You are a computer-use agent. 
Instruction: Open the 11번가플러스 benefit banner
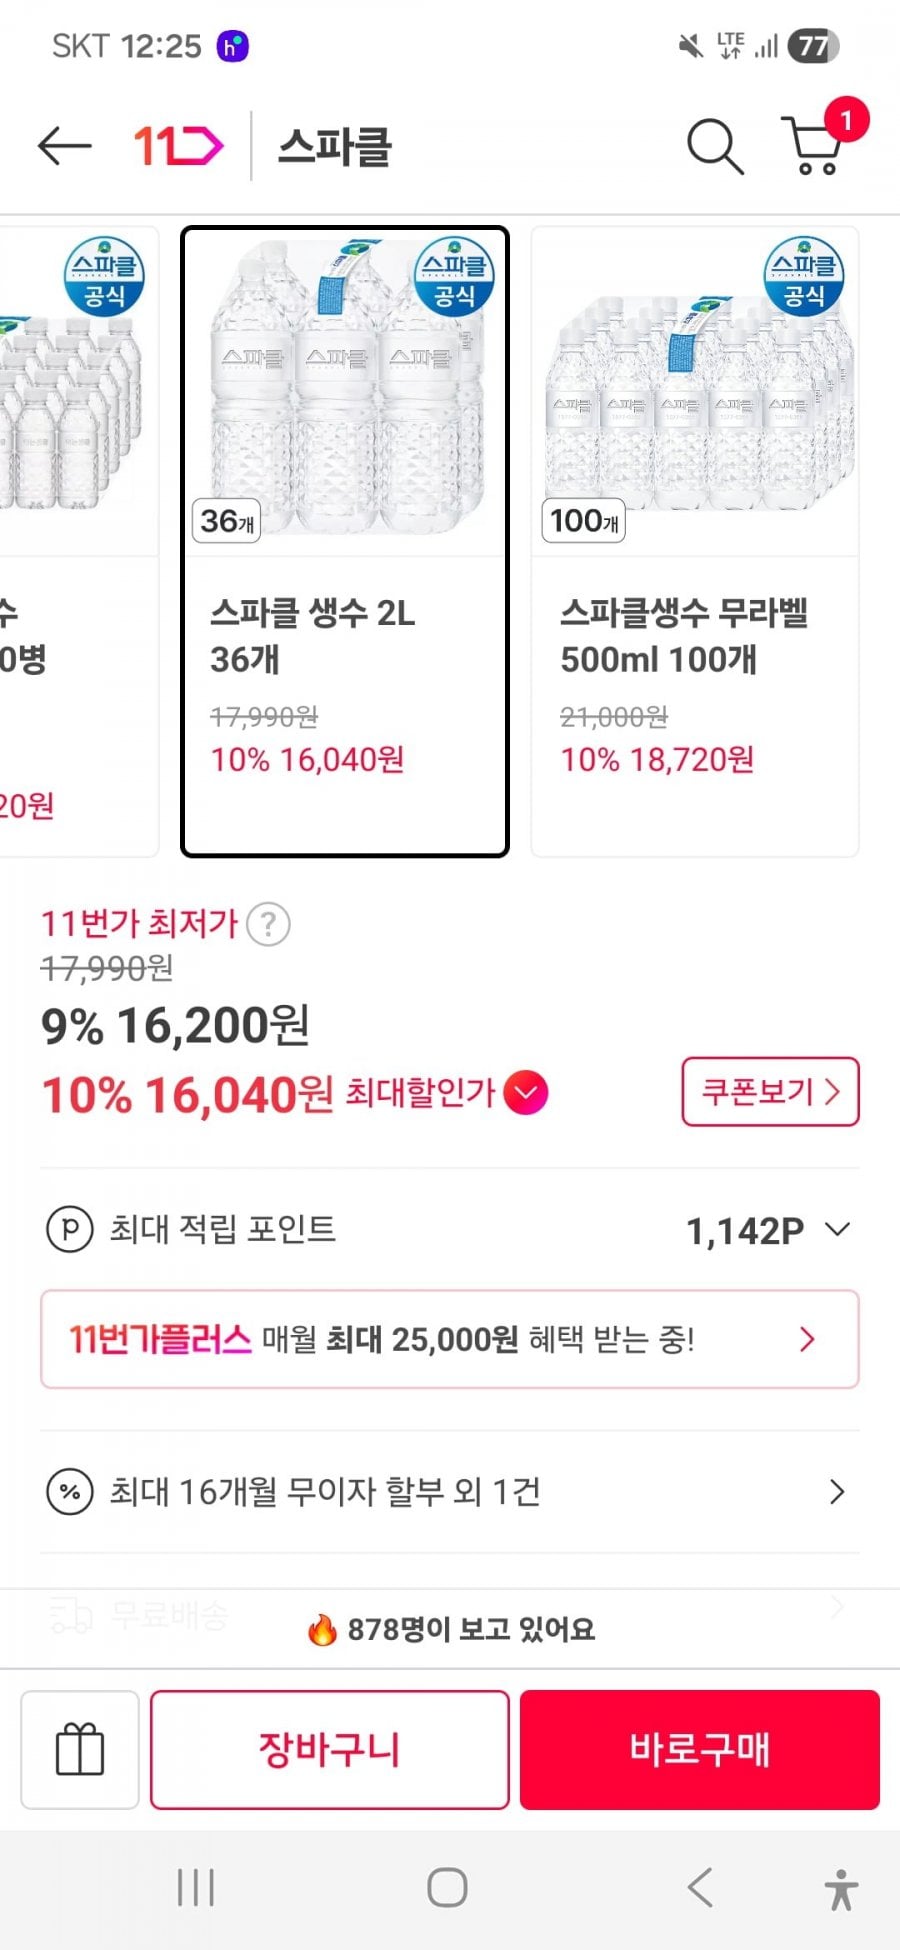coord(450,1339)
